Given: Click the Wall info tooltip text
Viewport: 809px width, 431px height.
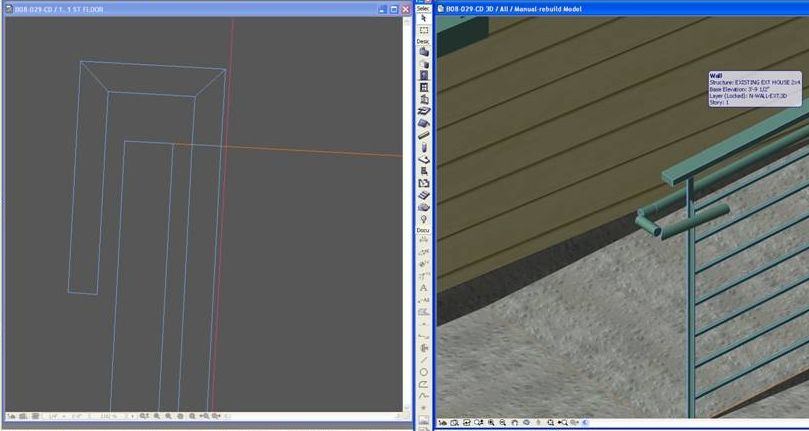Looking at the screenshot, I should coord(755,89).
